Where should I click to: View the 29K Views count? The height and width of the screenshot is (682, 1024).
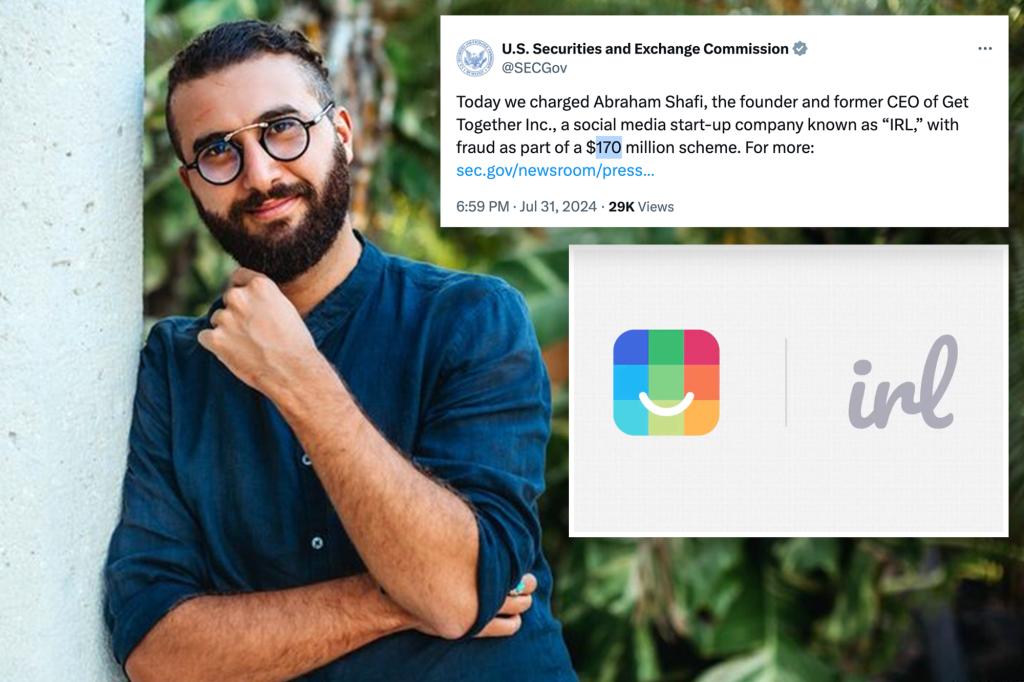641,206
